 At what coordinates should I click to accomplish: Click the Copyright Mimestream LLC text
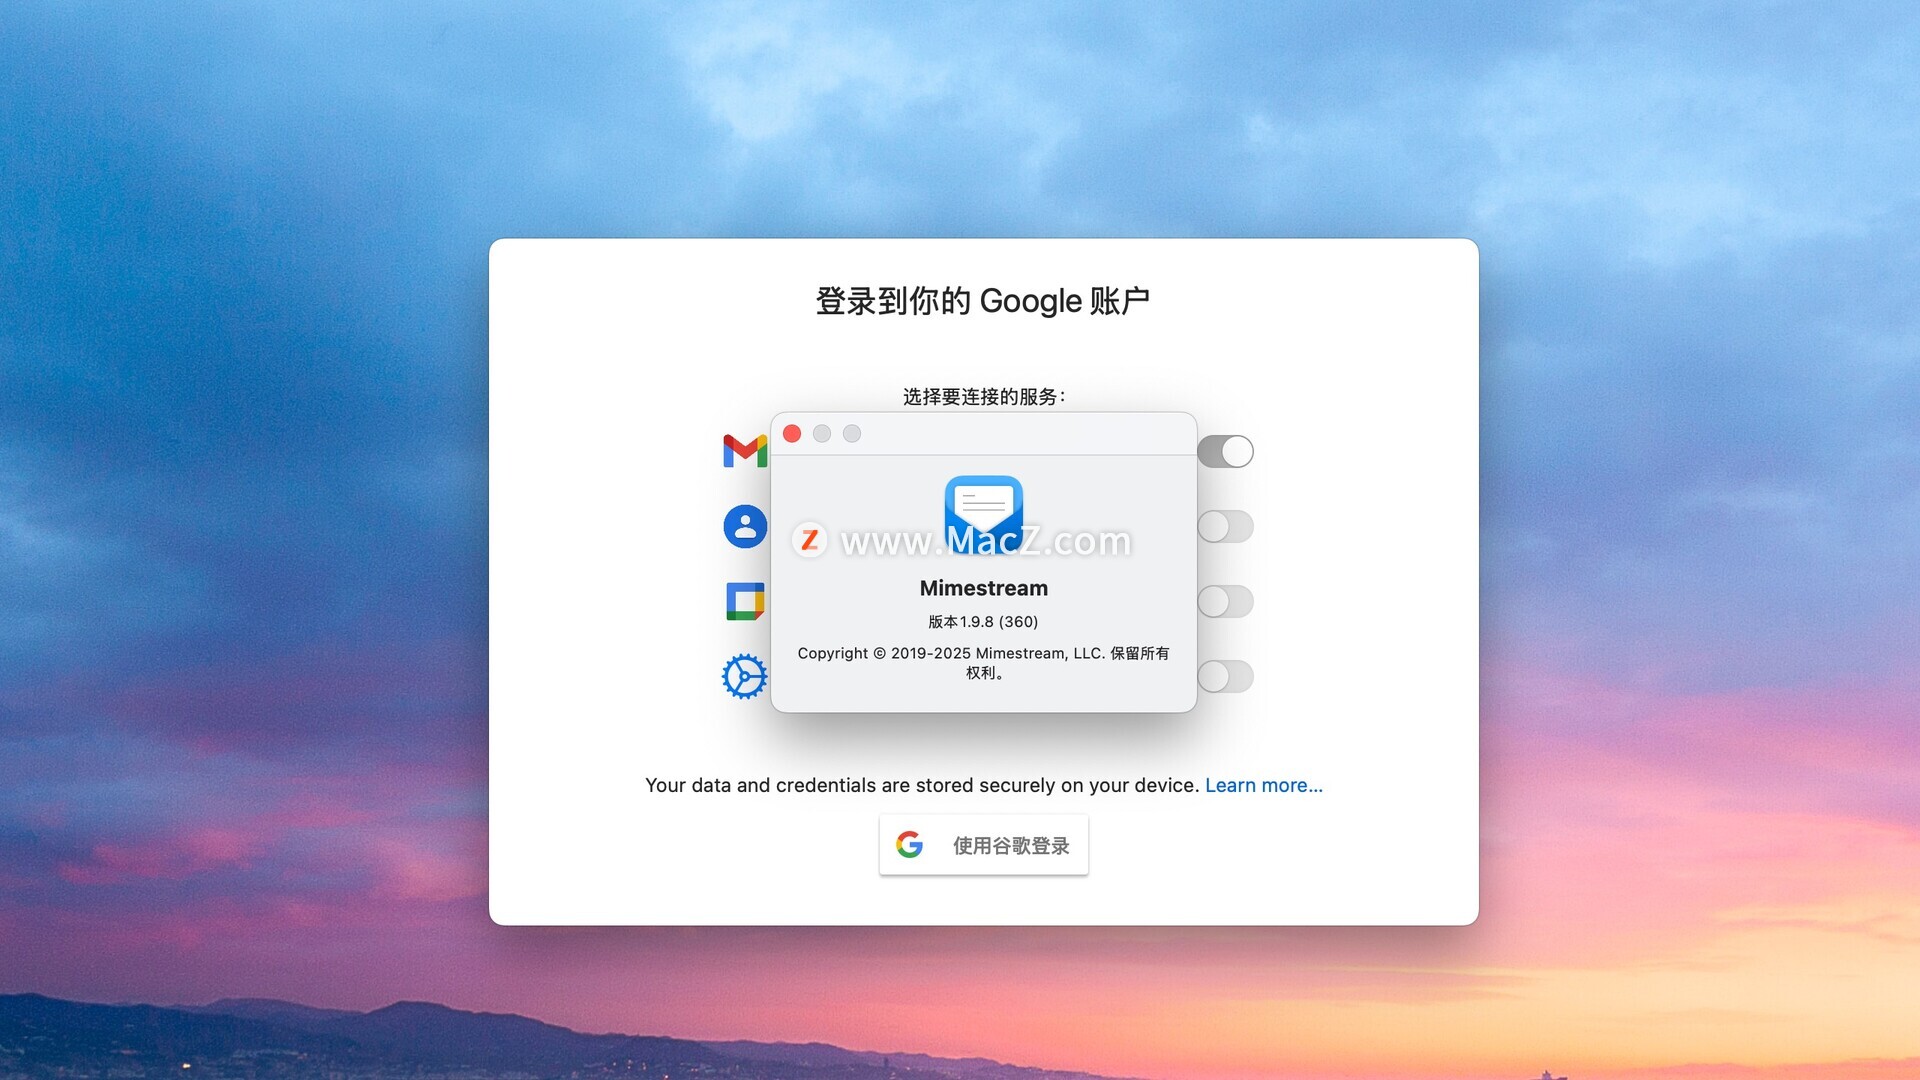[x=983, y=654]
